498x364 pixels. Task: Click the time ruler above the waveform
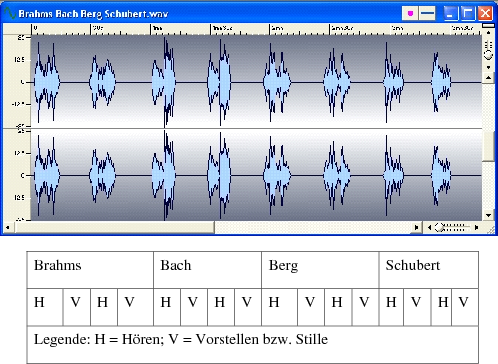256,29
